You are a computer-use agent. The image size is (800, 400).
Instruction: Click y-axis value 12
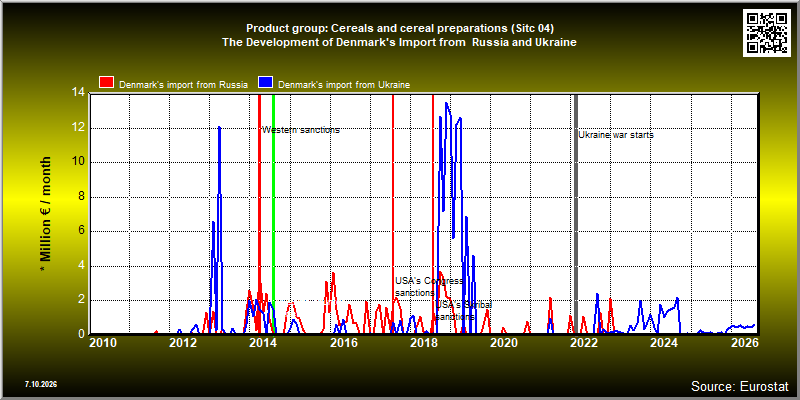[78, 128]
